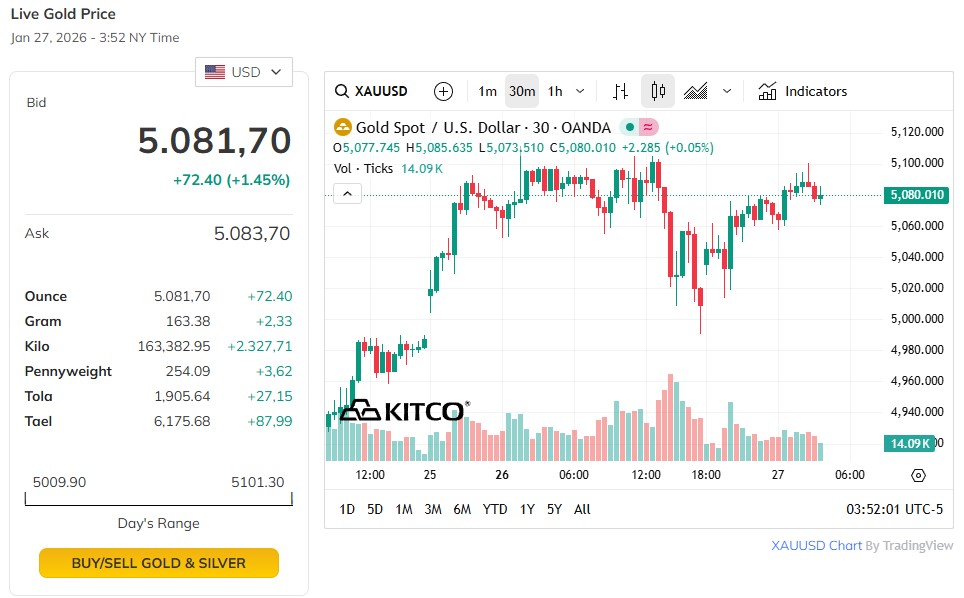This screenshot has height=598, width=964.
Task: Select the candlestick chart style icon
Action: [658, 91]
